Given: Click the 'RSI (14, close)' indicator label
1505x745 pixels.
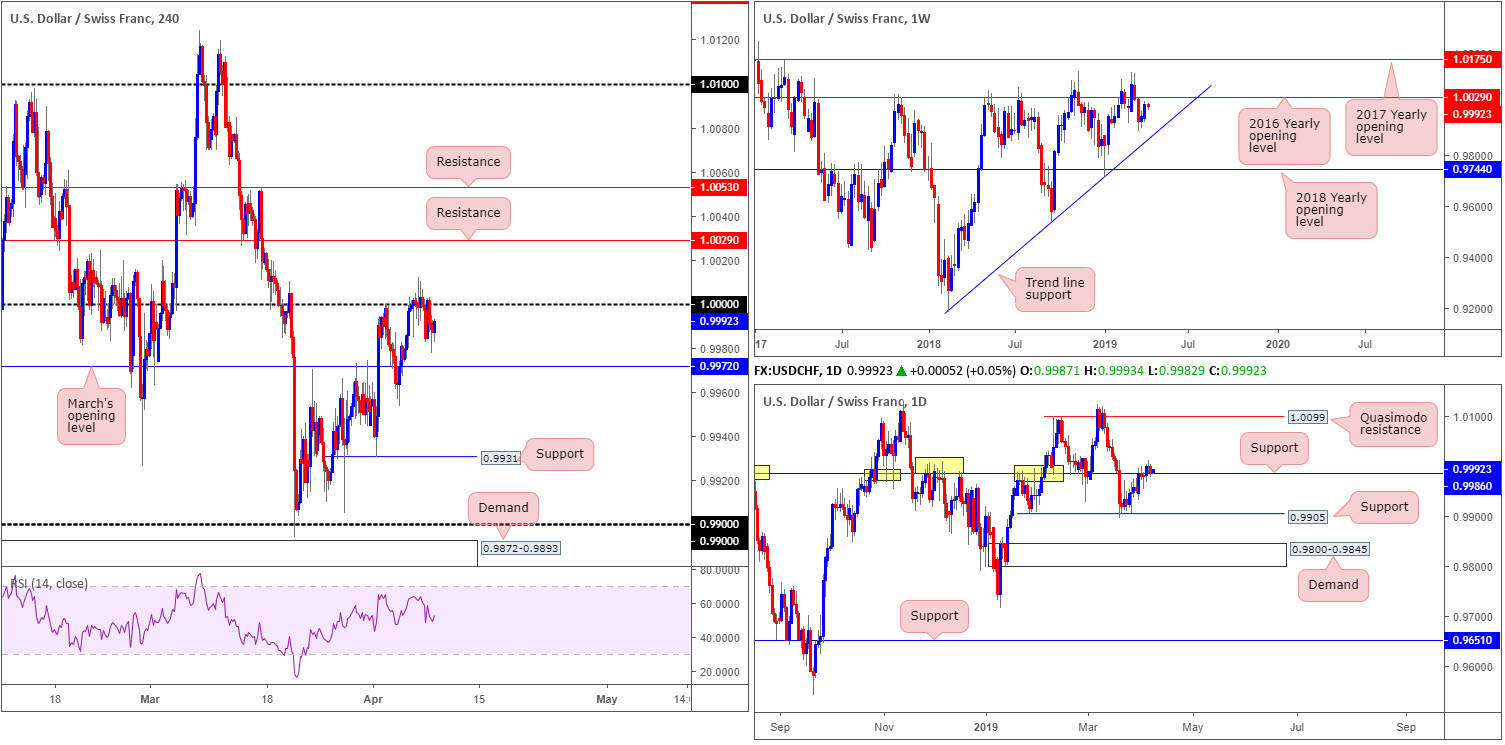Looking at the screenshot, I should click(x=49, y=583).
